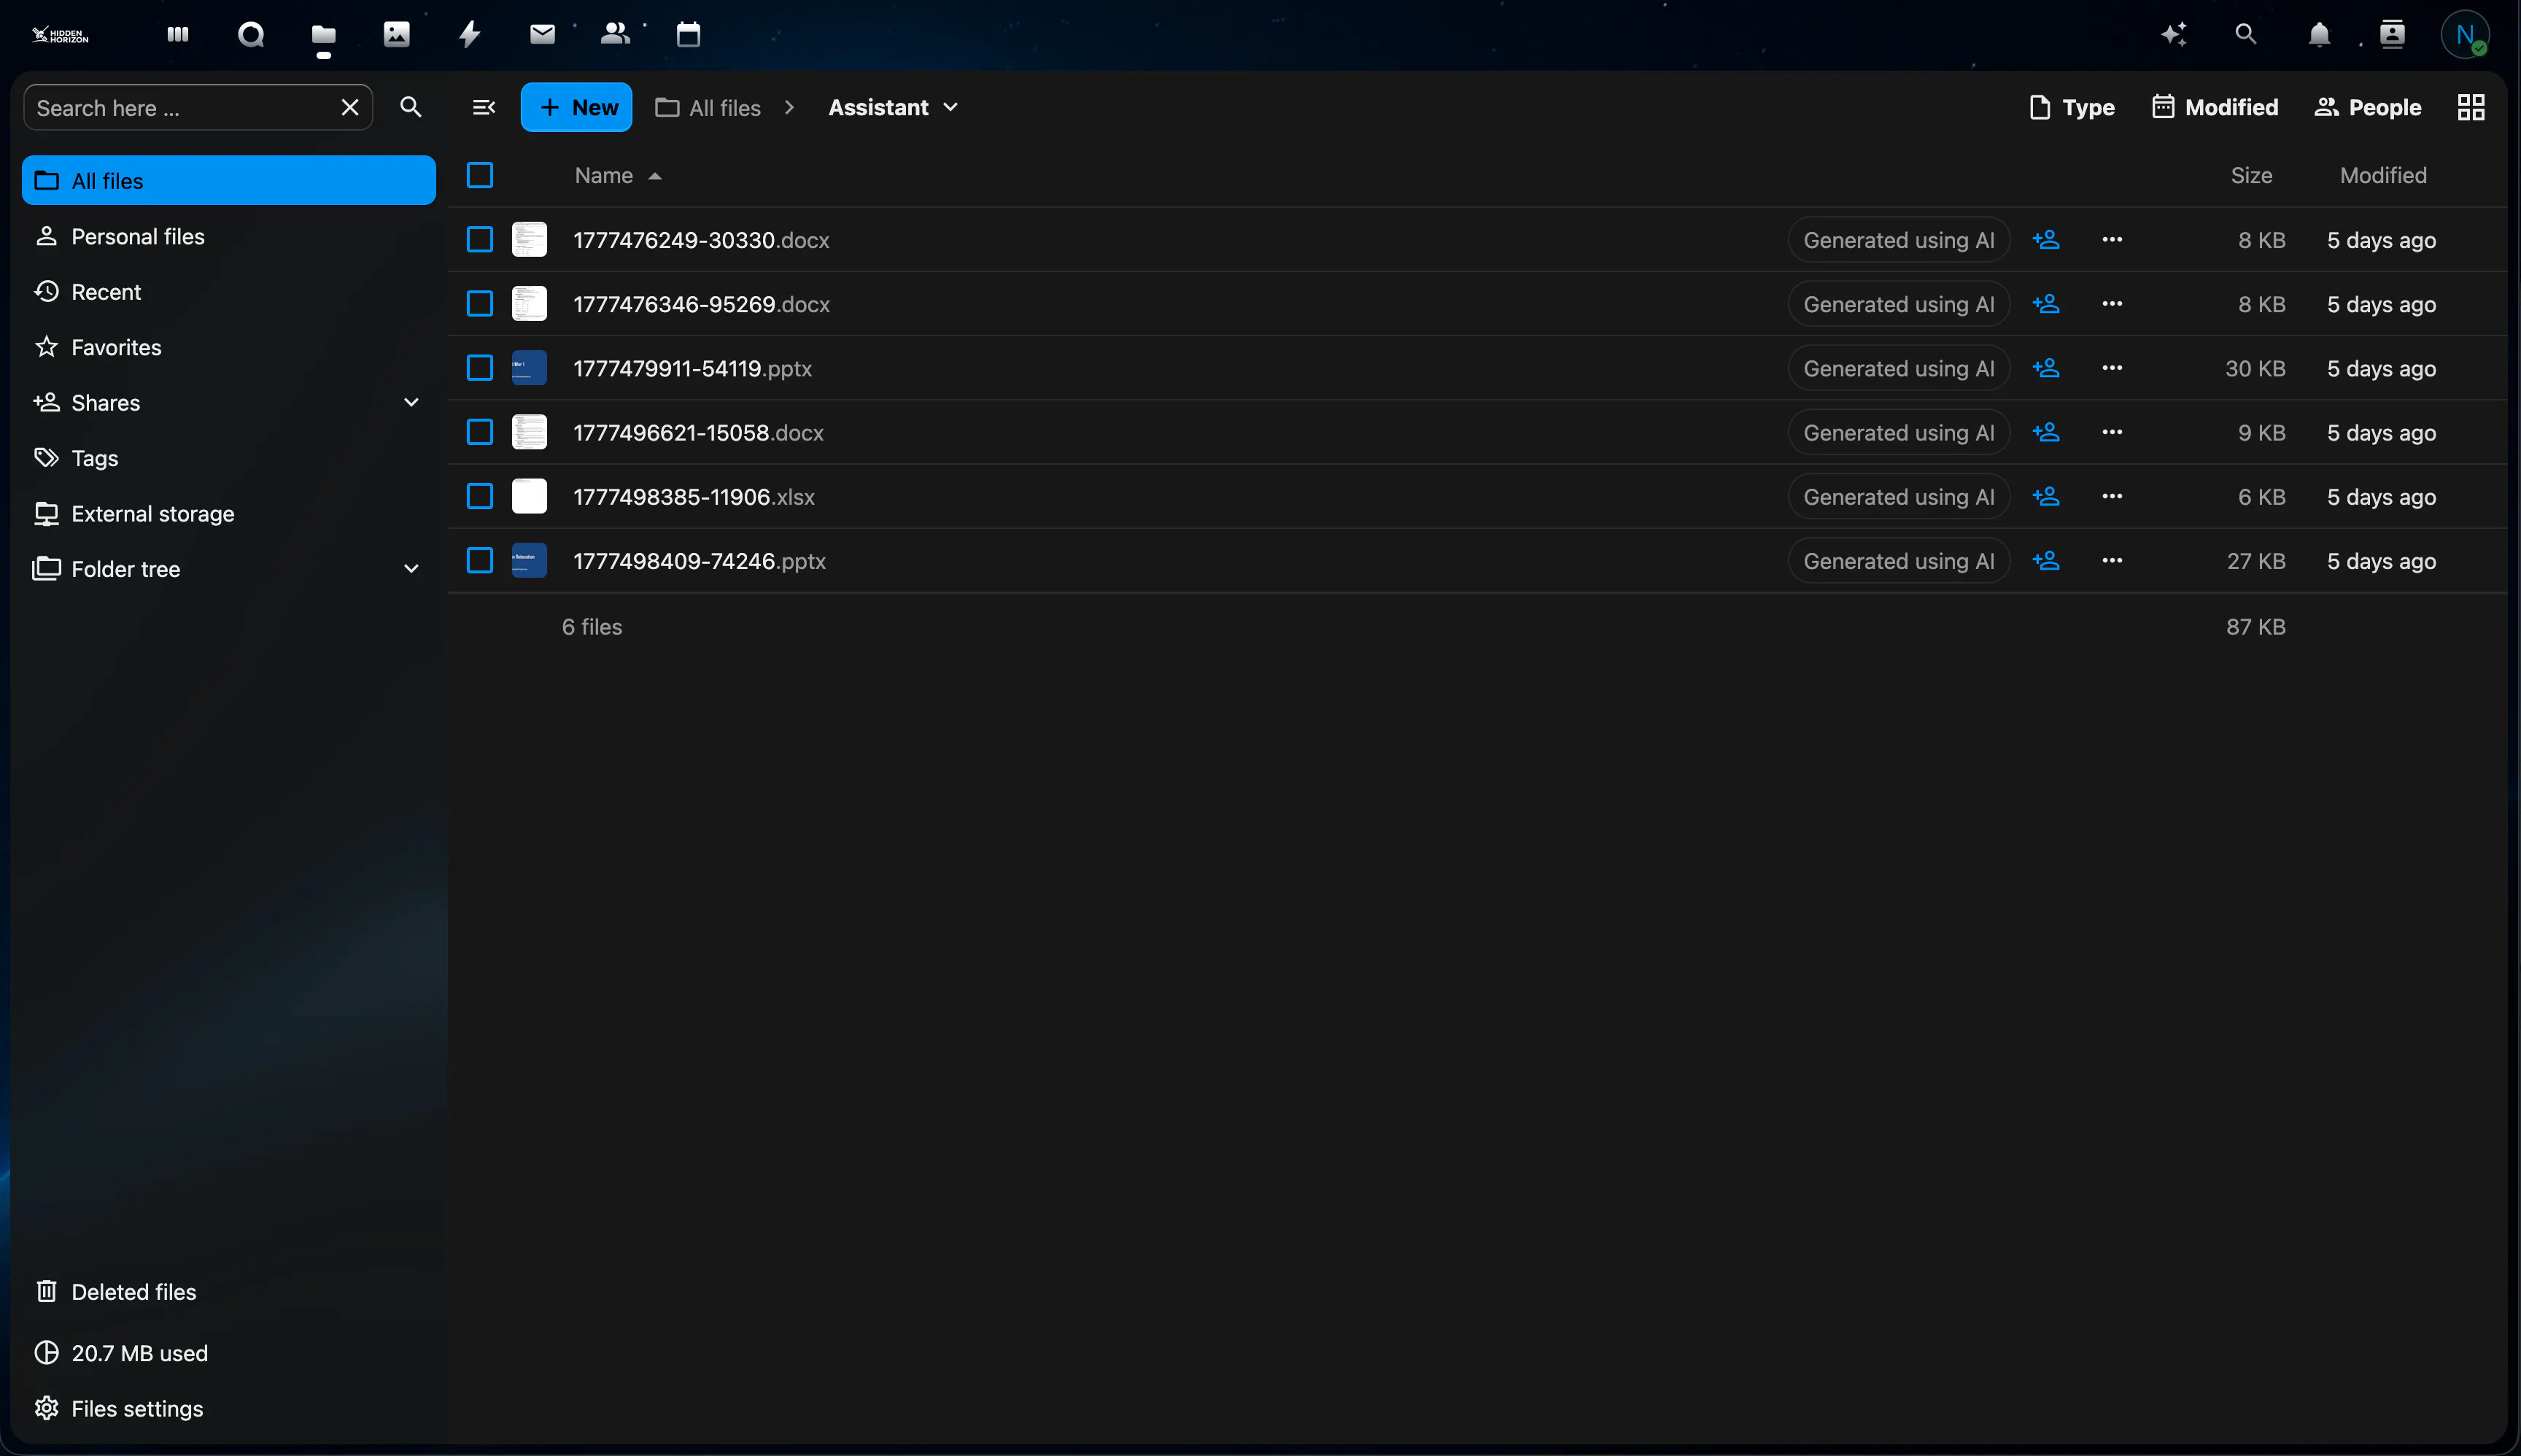Clear the sidebar search field
The width and height of the screenshot is (2521, 1456).
pos(350,107)
